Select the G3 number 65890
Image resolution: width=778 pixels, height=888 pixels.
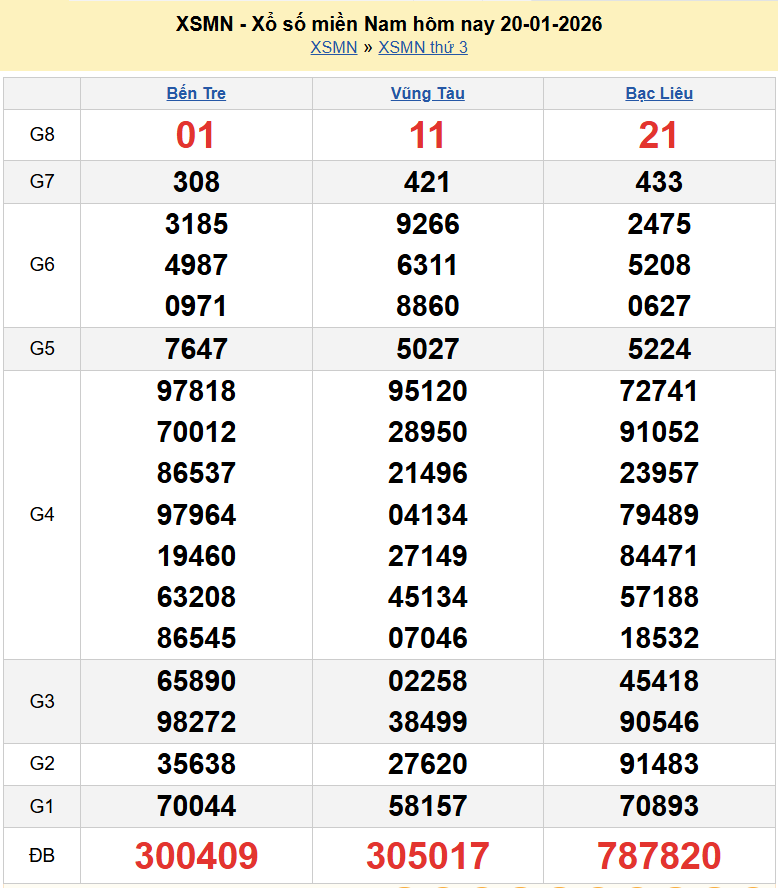tap(196, 681)
